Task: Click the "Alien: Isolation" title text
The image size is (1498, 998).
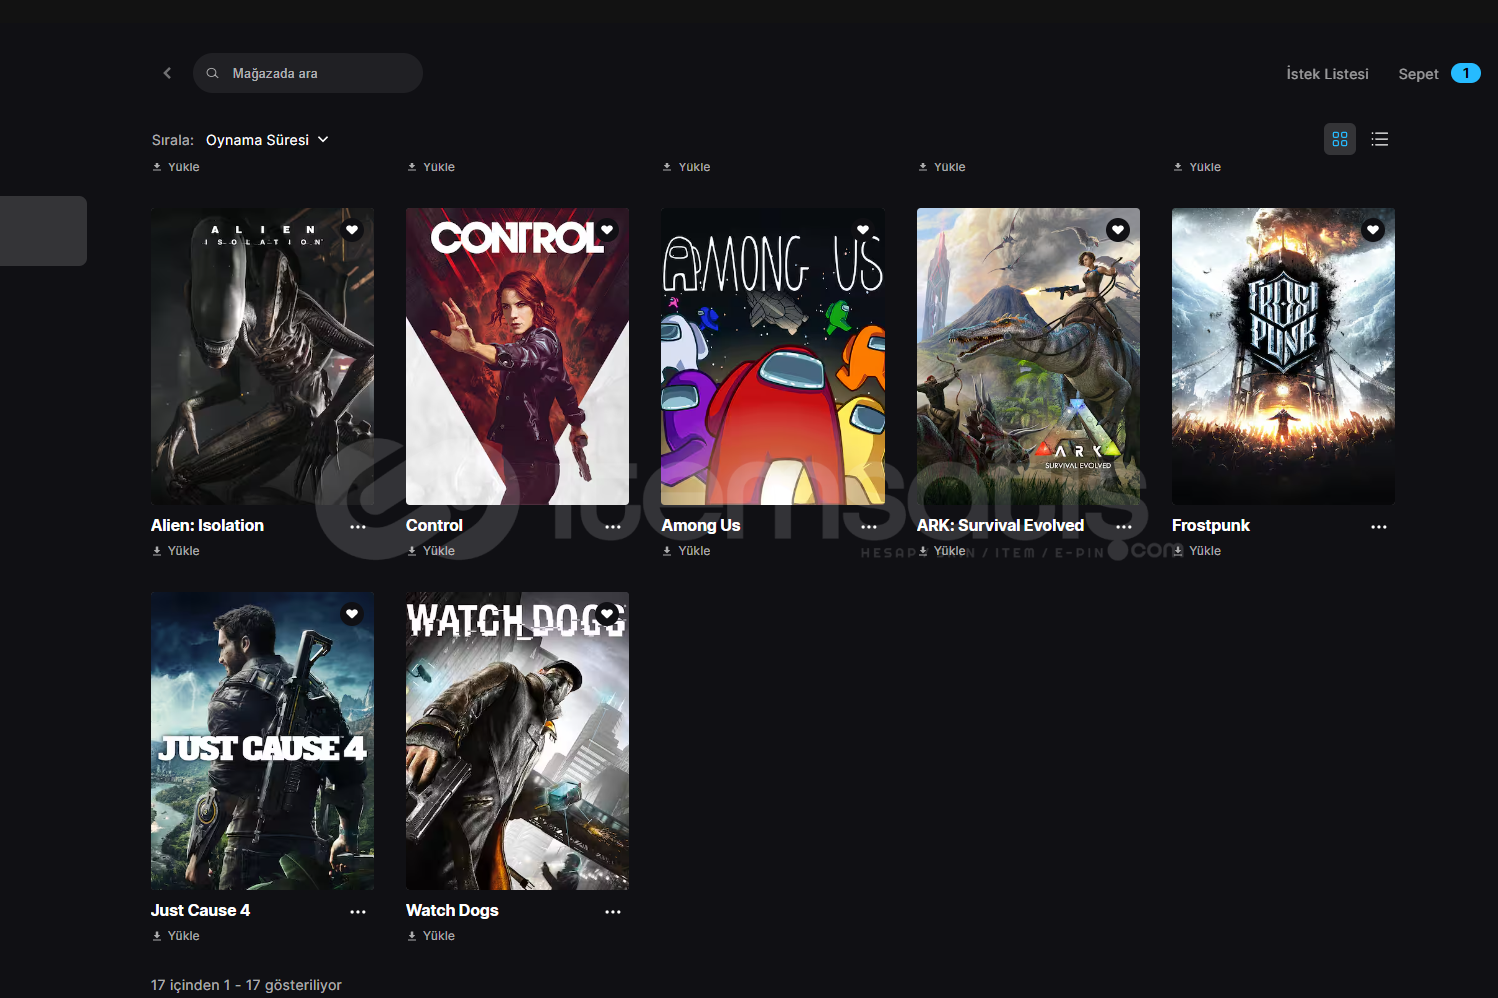Action: click(x=207, y=526)
